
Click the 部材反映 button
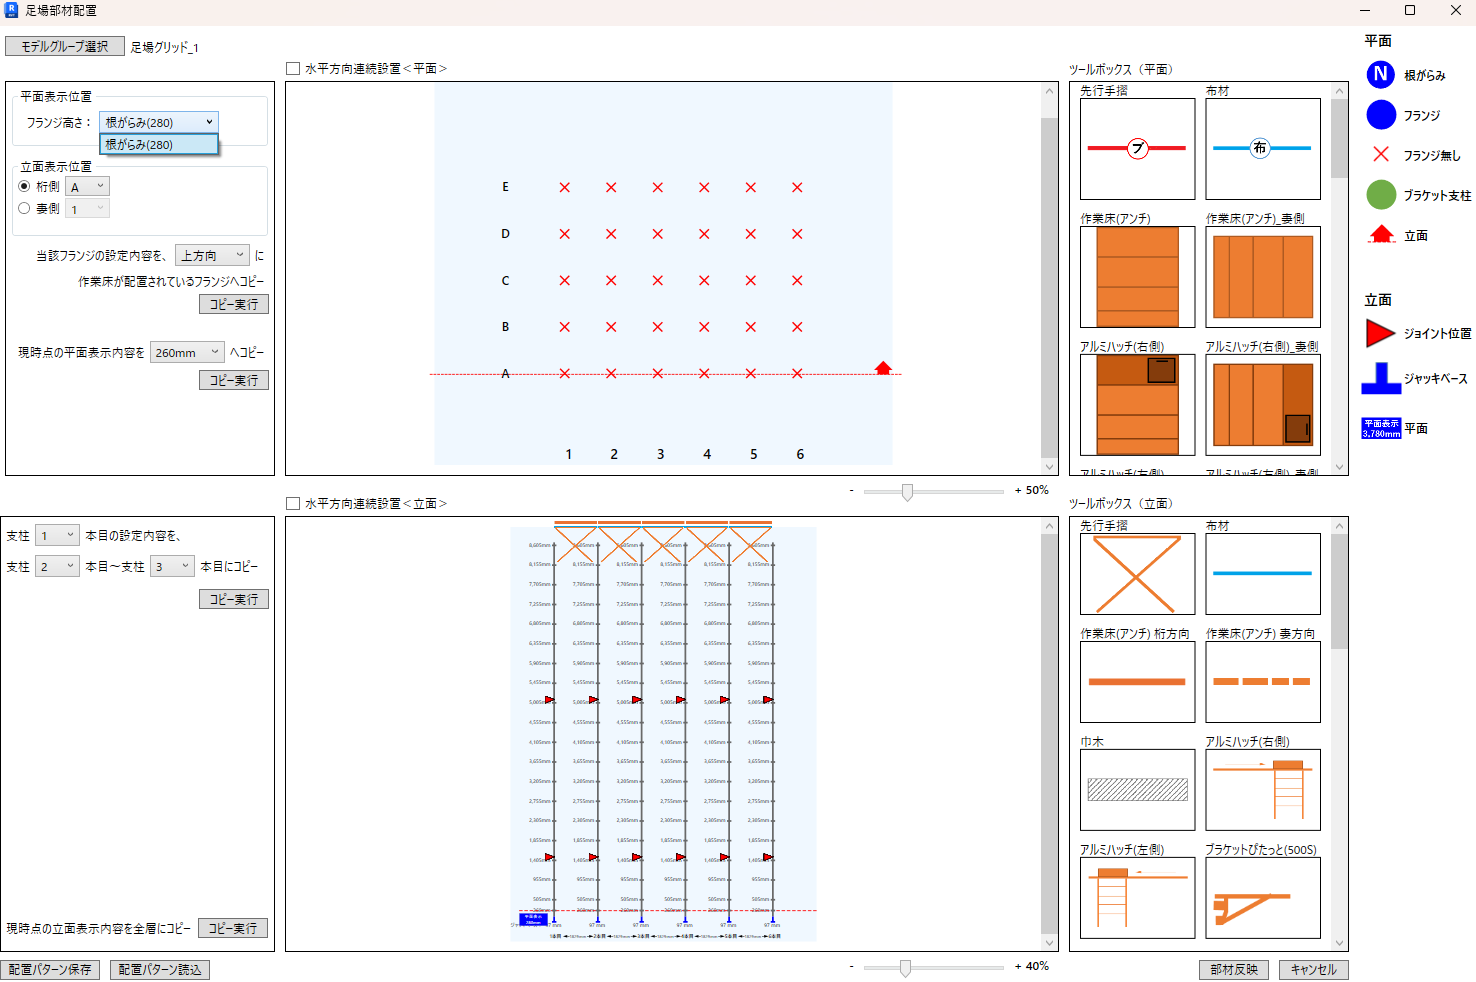click(x=1234, y=970)
